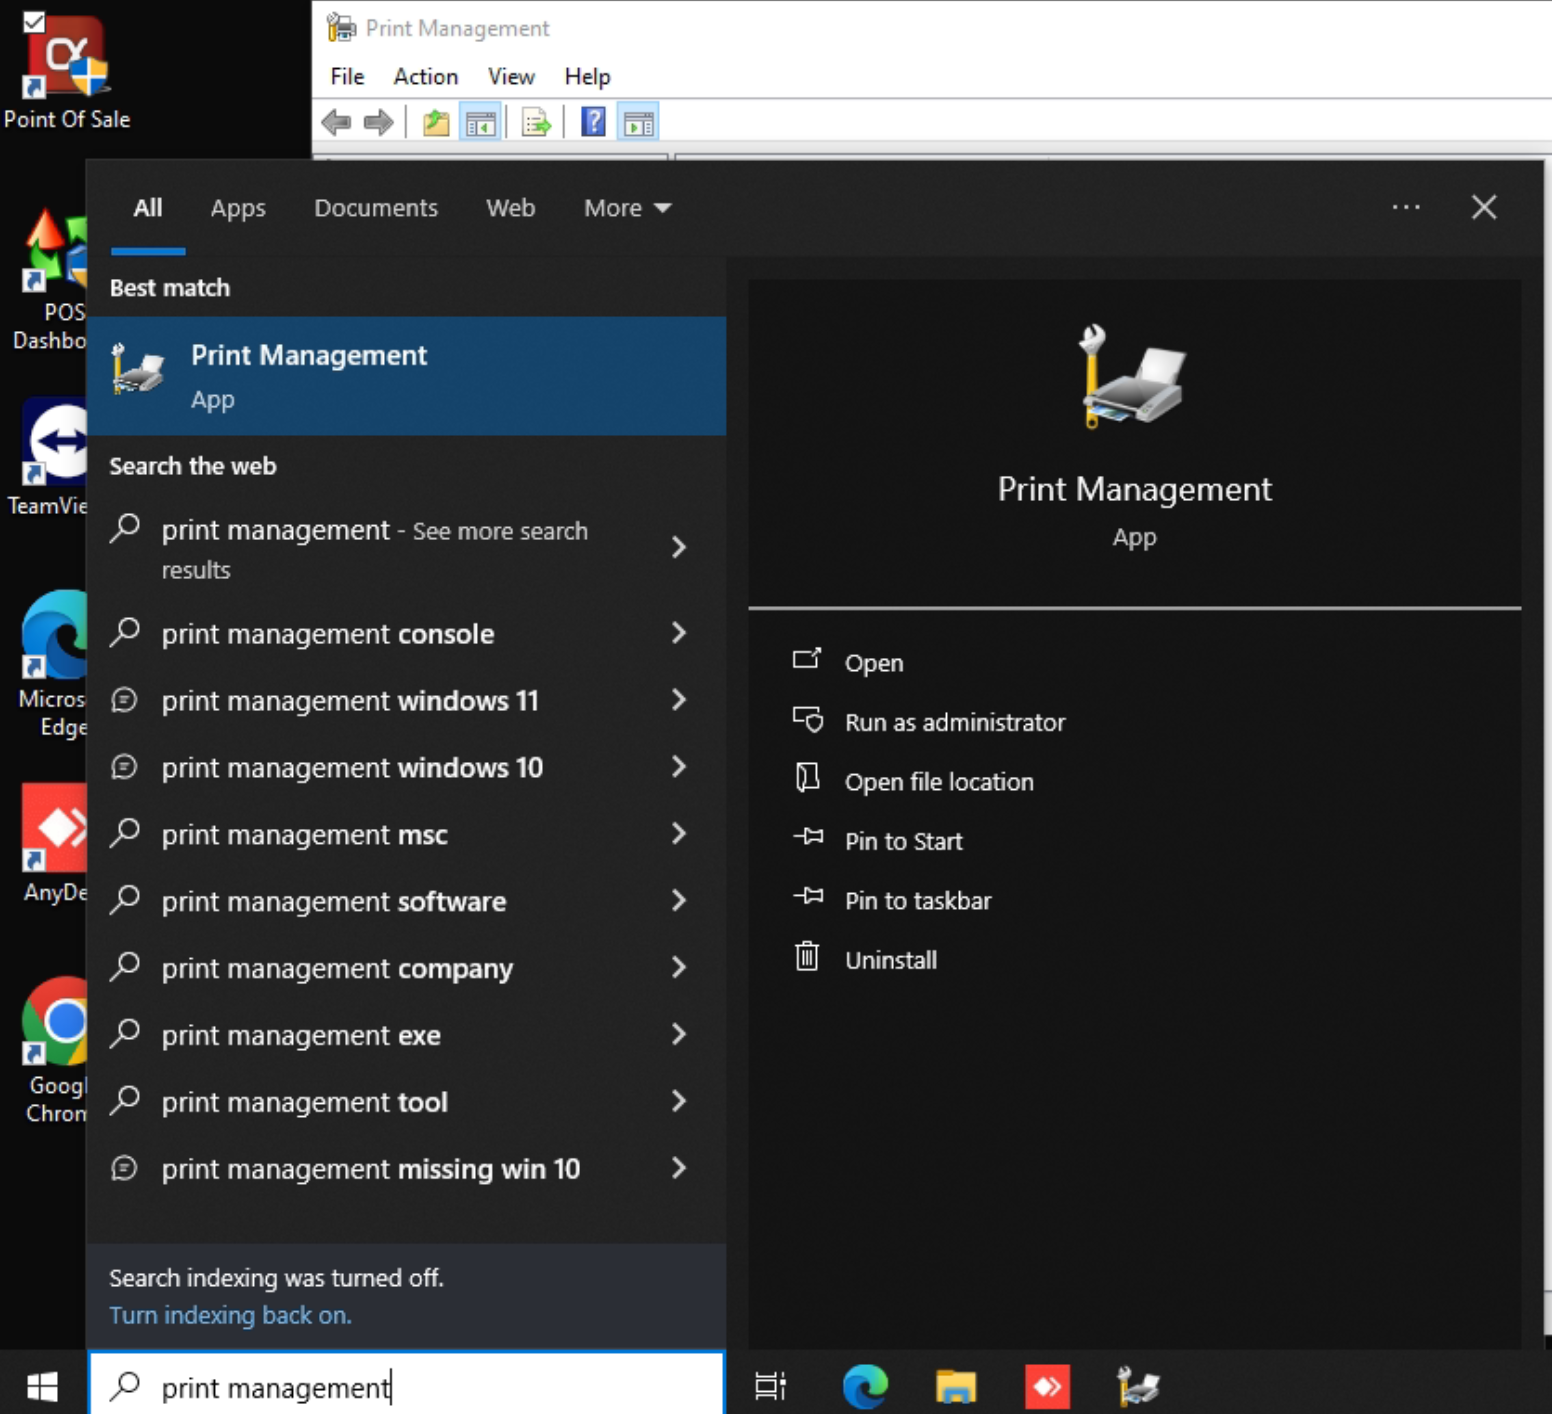Viewport: 1552px width, 1414px height.
Task: Choose Open file location
Action: pyautogui.click(x=913, y=781)
